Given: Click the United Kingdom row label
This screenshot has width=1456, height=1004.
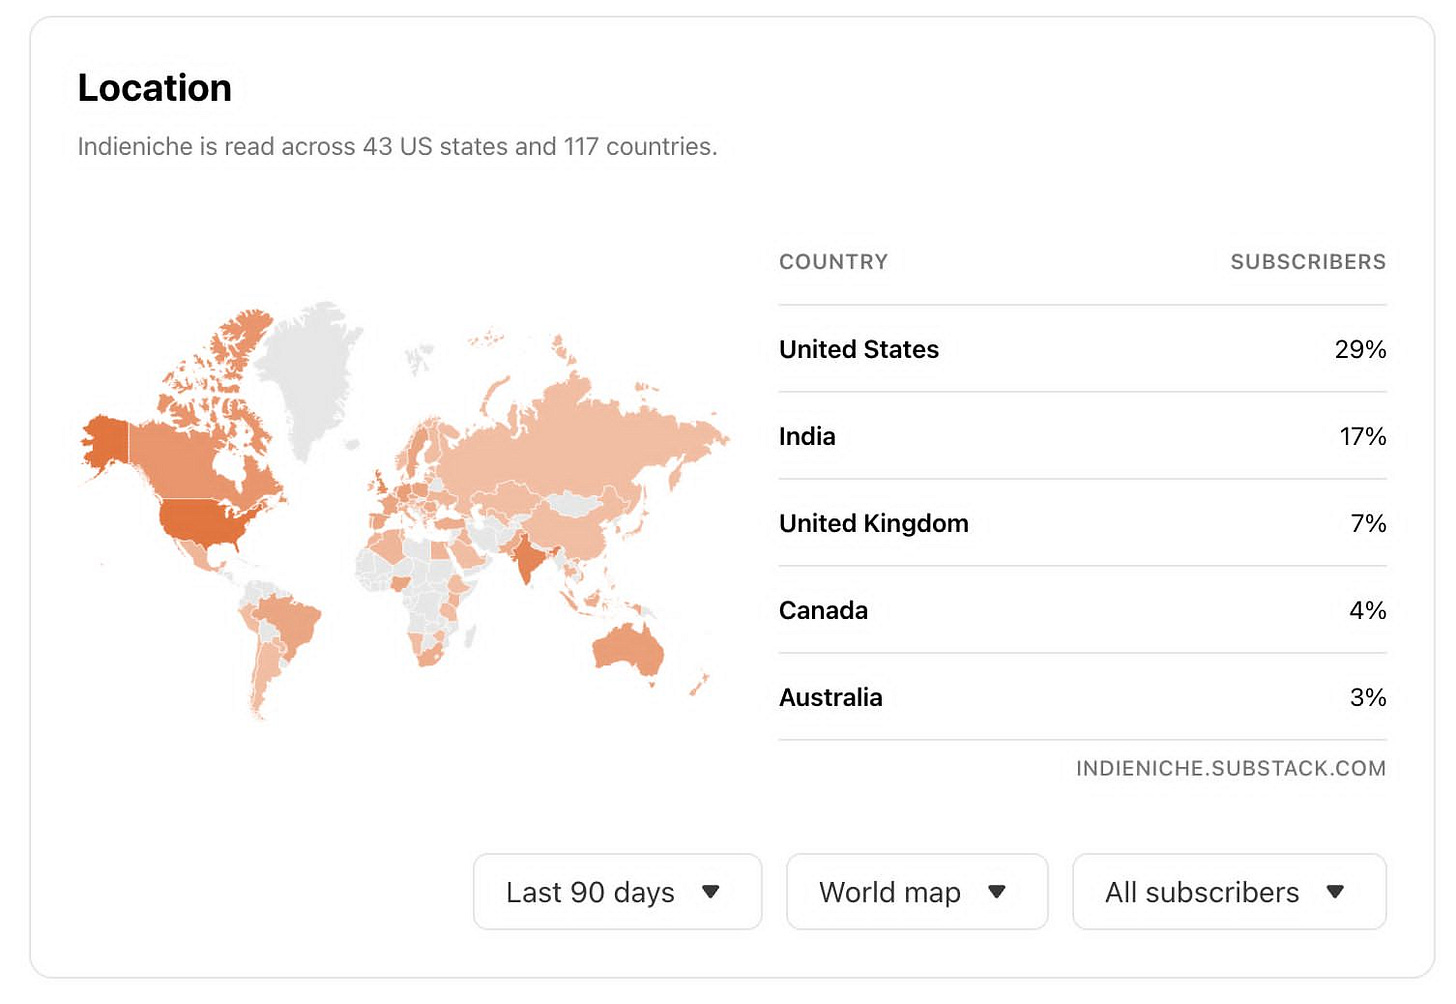Looking at the screenshot, I should tap(874, 523).
